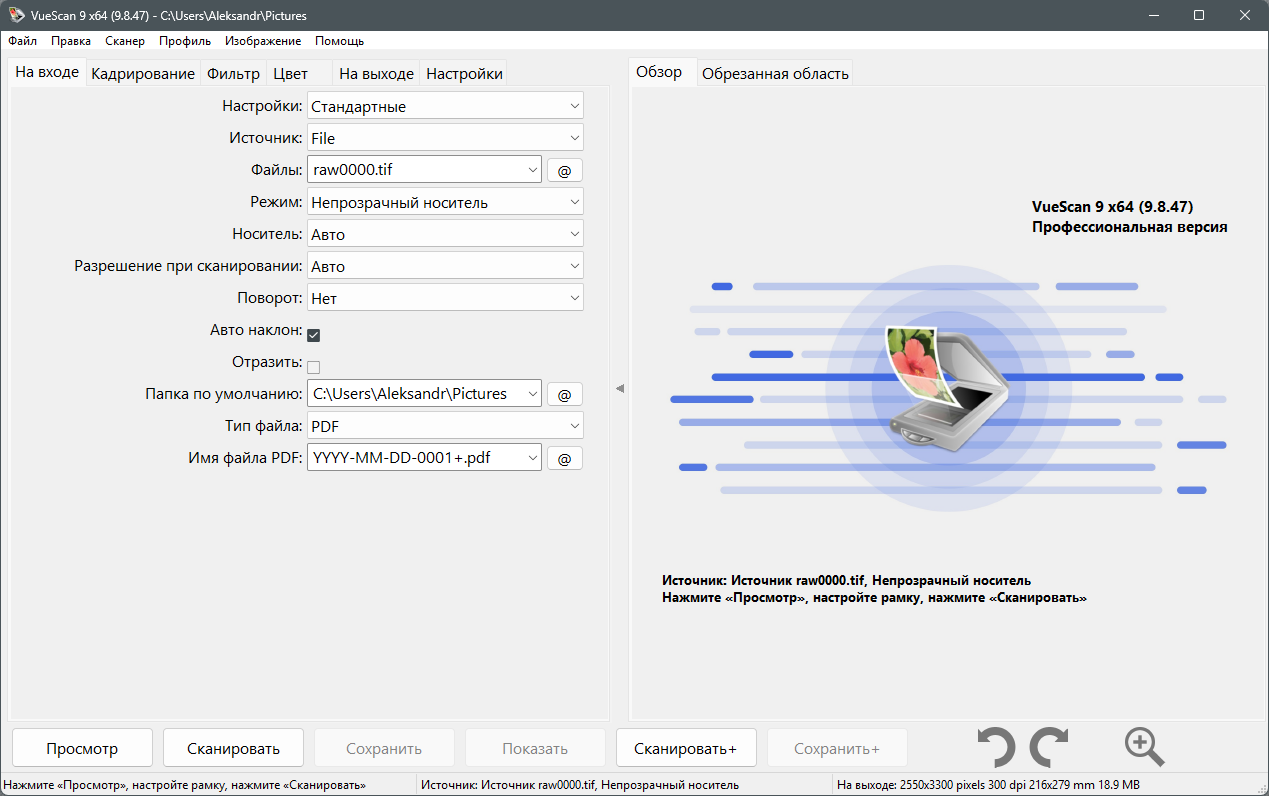
Task: Click the VueScan app icon in the title bar
Action: pyautogui.click(x=15, y=15)
